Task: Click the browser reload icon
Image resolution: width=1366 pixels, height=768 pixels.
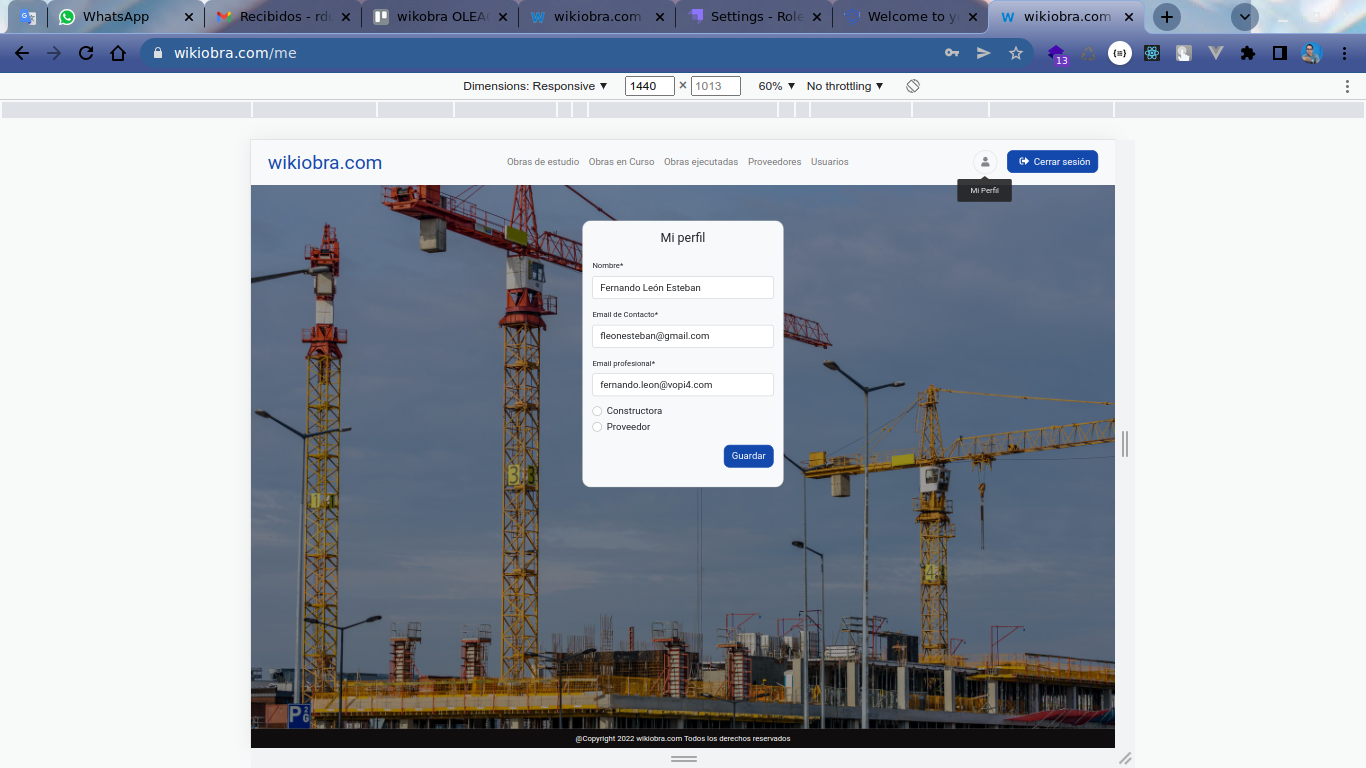Action: tap(86, 53)
